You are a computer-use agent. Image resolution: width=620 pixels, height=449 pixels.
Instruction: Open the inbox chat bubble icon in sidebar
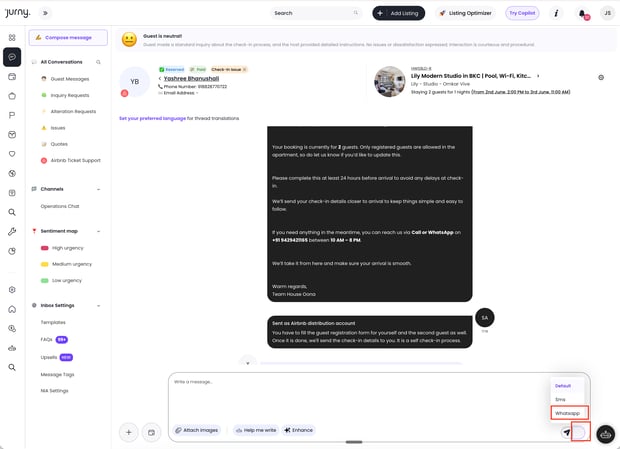click(12, 57)
